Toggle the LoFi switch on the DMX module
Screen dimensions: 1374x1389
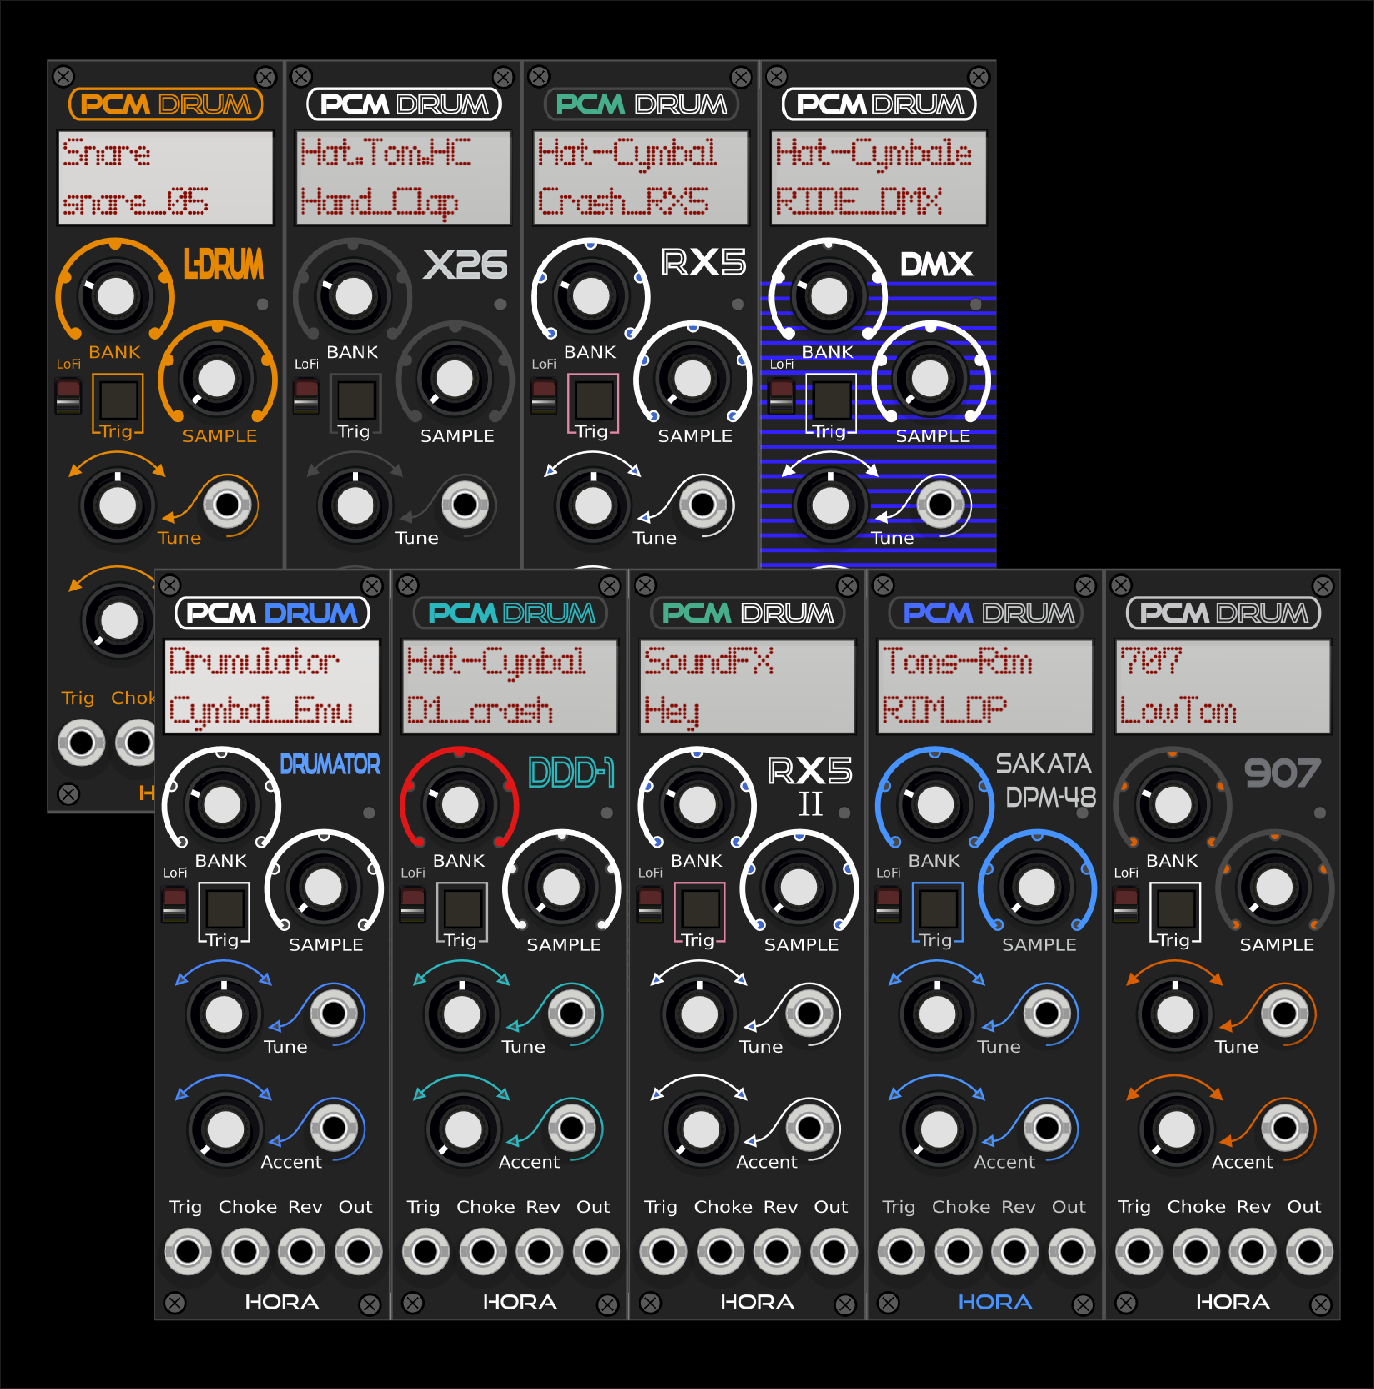781,396
